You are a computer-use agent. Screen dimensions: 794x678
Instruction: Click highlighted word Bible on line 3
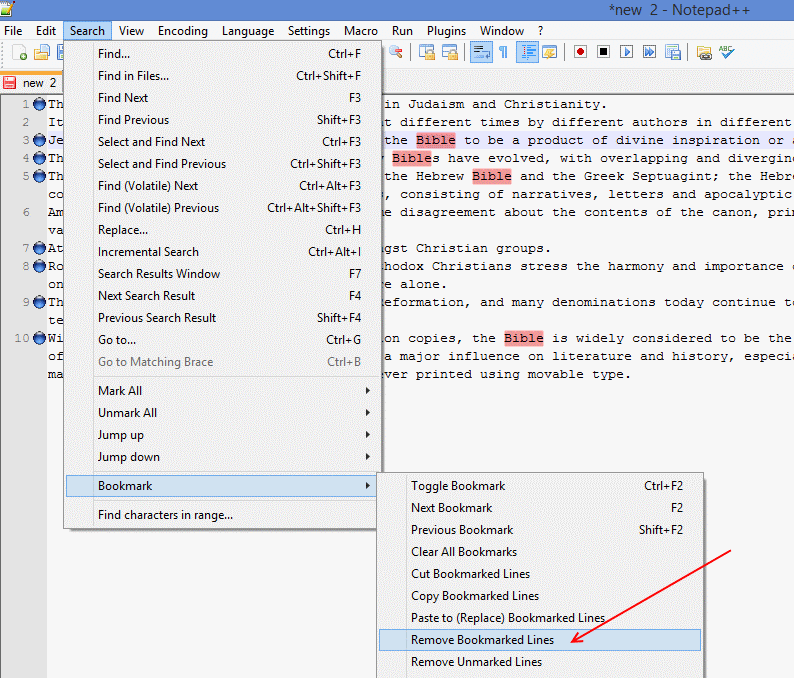(435, 140)
